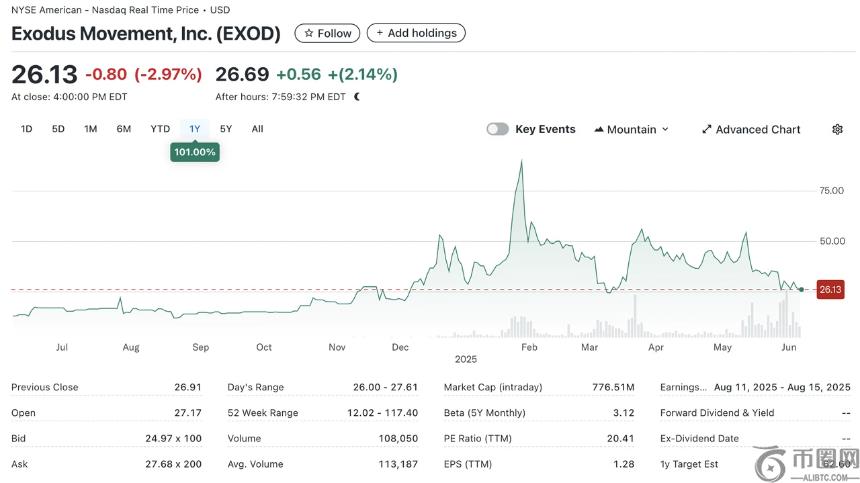Click the PE Ratio (TTM) value 20.41
The height and width of the screenshot is (483, 860).
[620, 439]
